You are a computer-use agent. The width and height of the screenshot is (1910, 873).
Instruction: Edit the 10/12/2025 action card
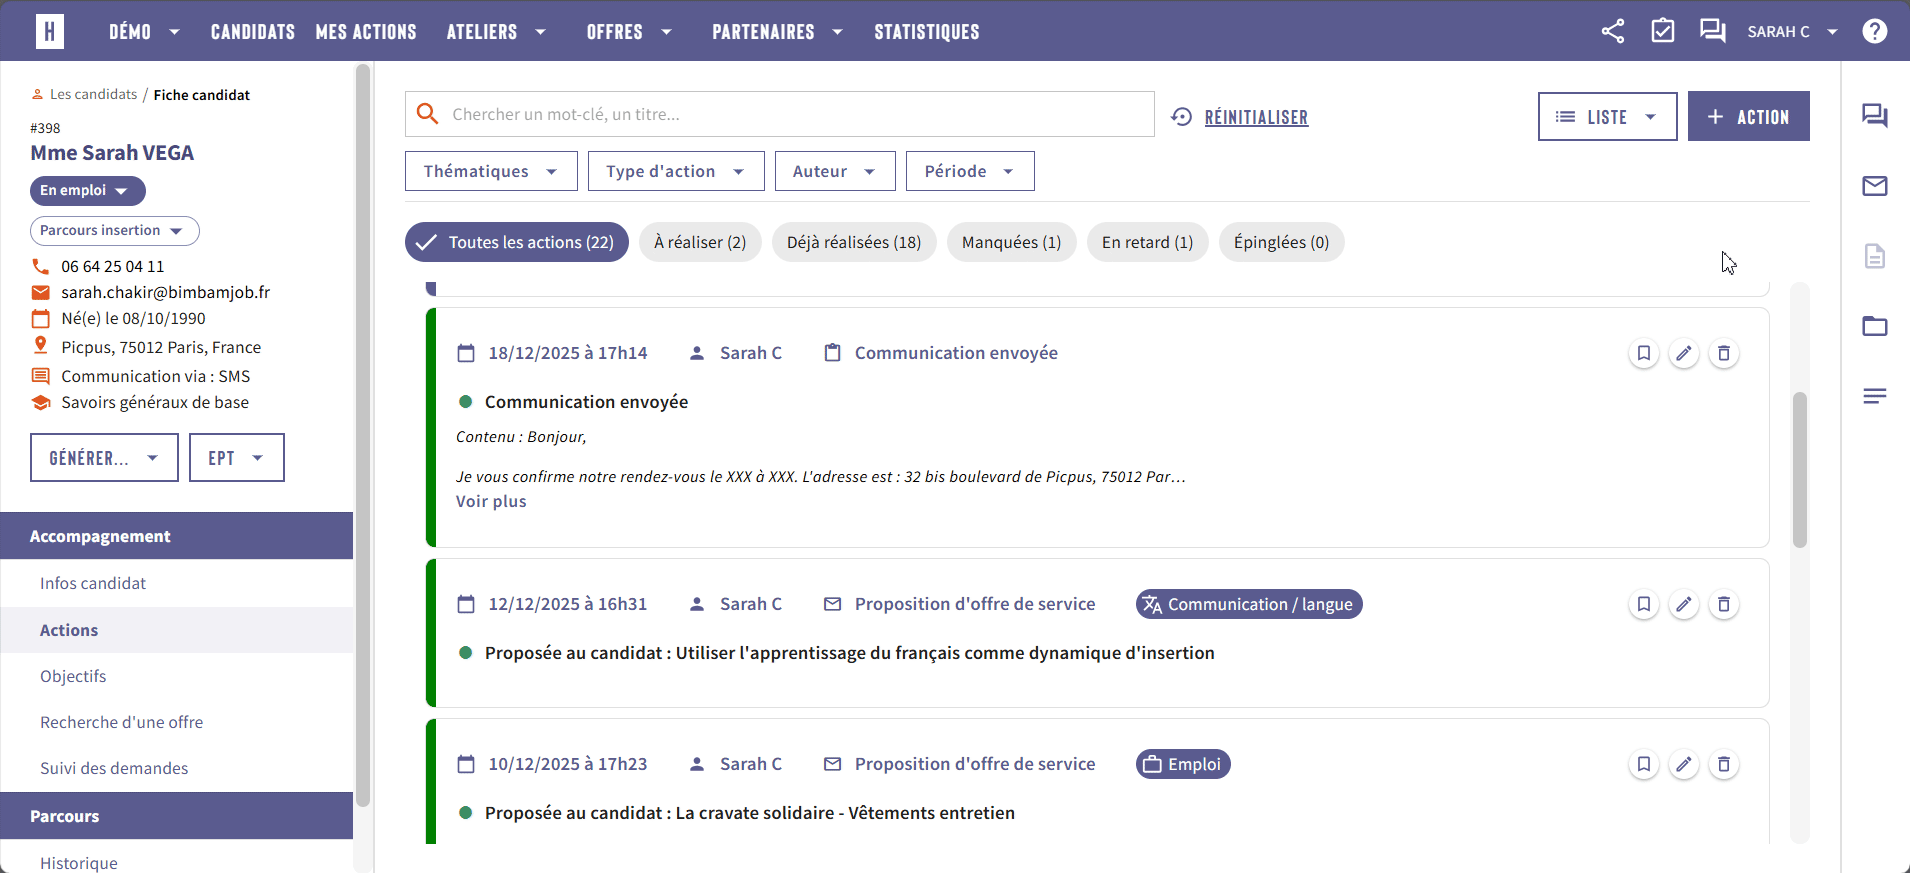(x=1684, y=764)
